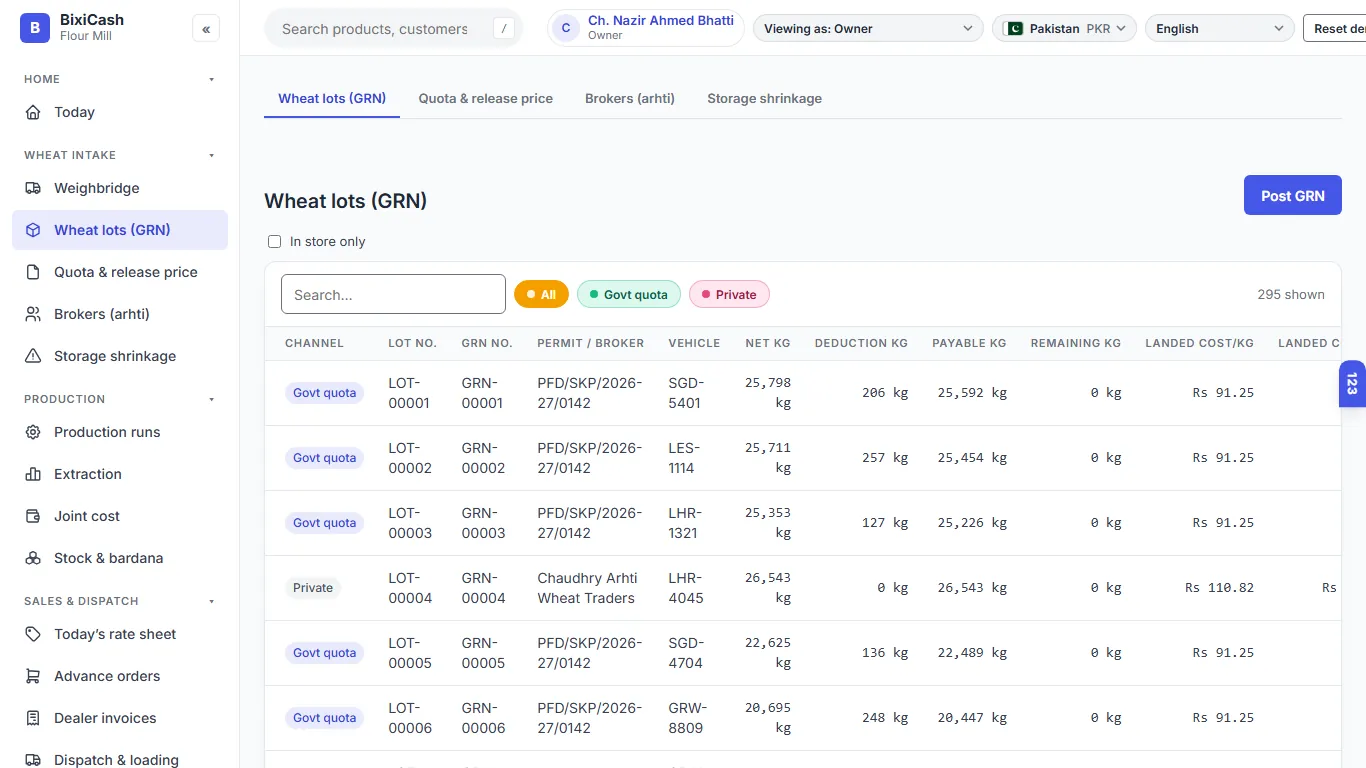Switch to the 'Quota & release price' tab
The image size is (1366, 768).
coord(486,98)
